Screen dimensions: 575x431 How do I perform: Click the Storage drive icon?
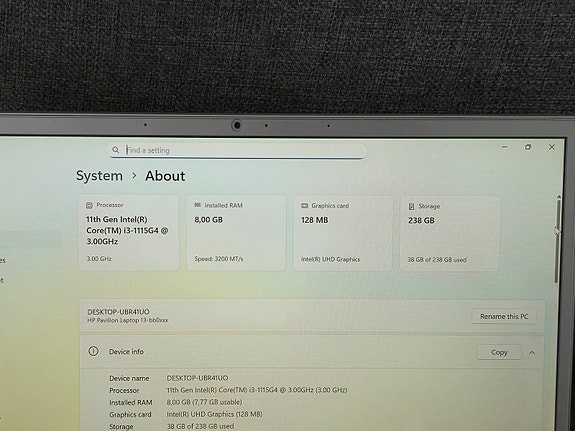tap(411, 207)
